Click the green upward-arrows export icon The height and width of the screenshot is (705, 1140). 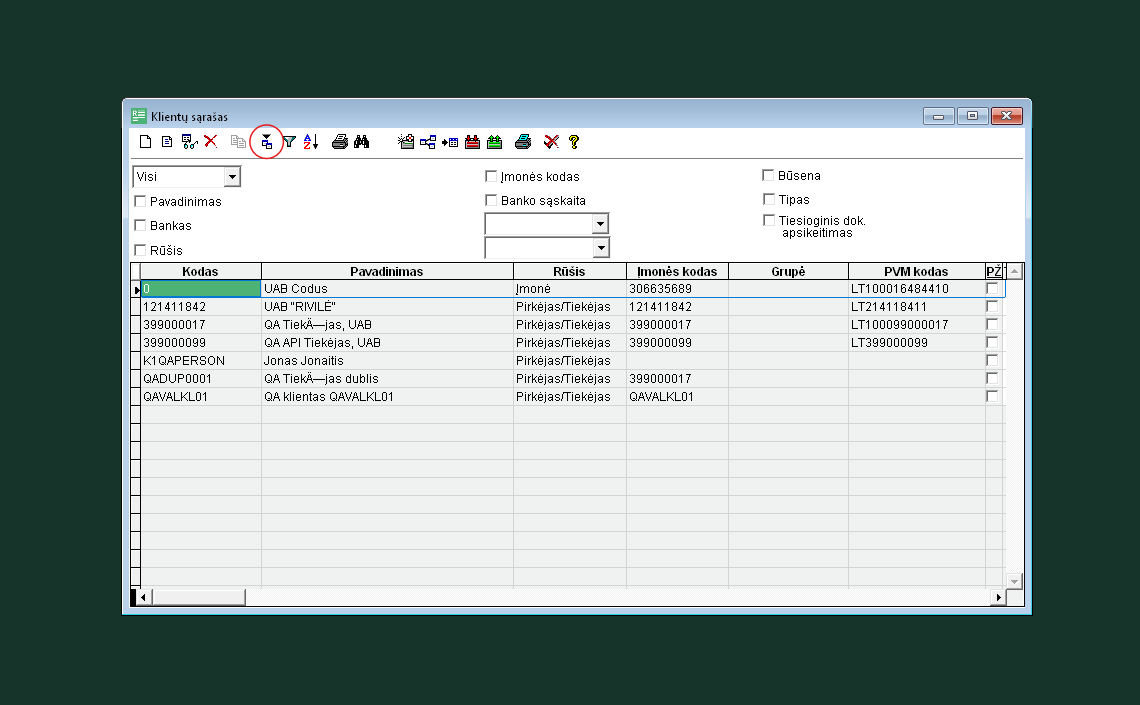494,142
